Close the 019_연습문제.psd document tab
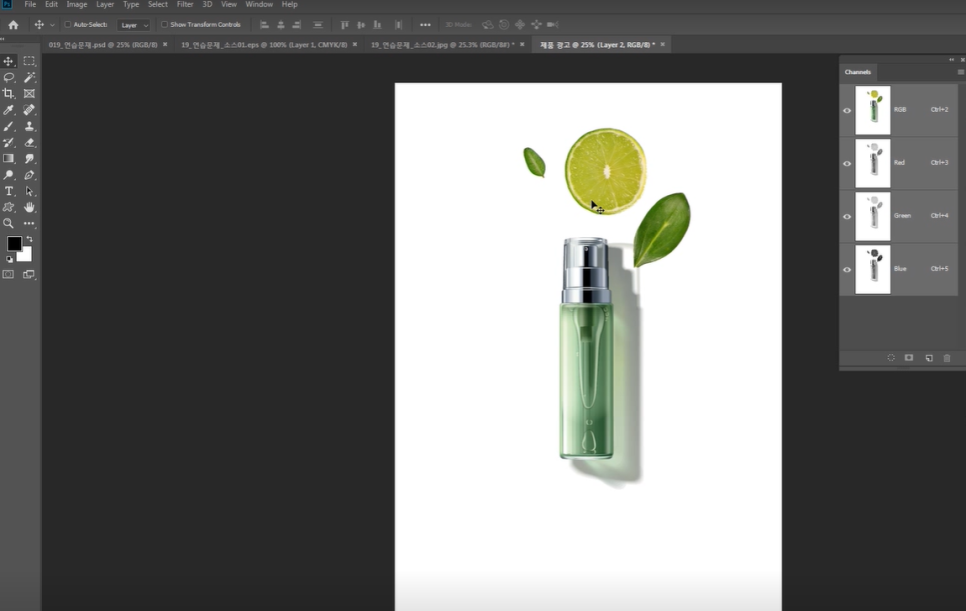The image size is (966, 611). pos(165,44)
